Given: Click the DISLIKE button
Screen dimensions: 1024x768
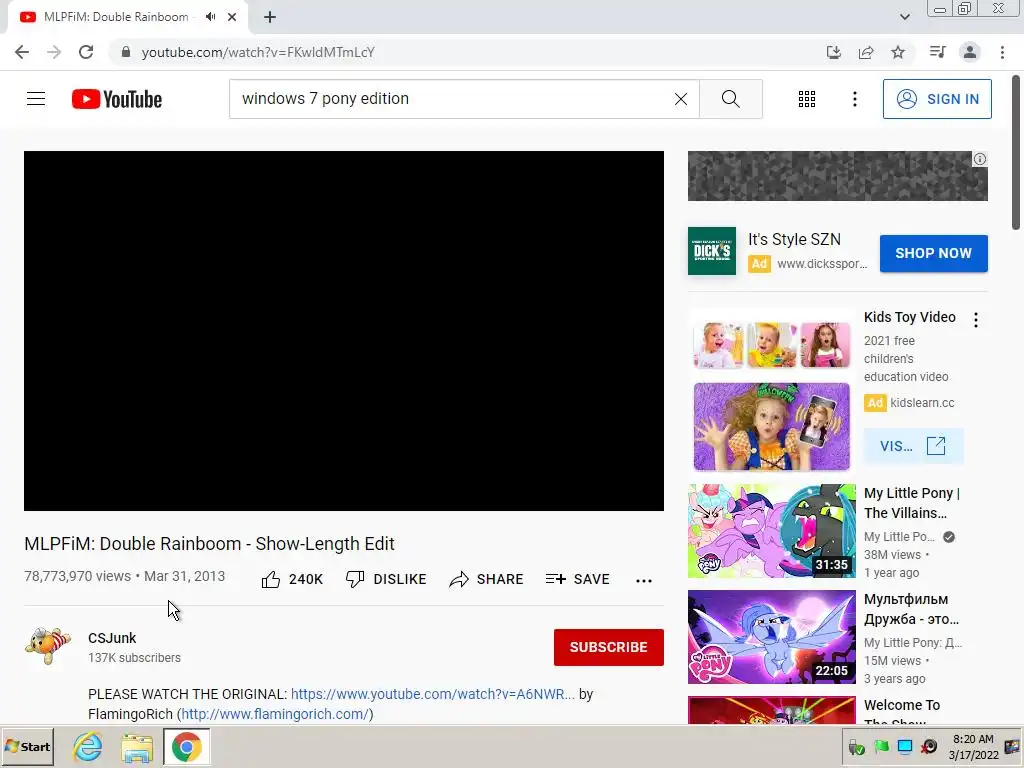Looking at the screenshot, I should pos(386,579).
